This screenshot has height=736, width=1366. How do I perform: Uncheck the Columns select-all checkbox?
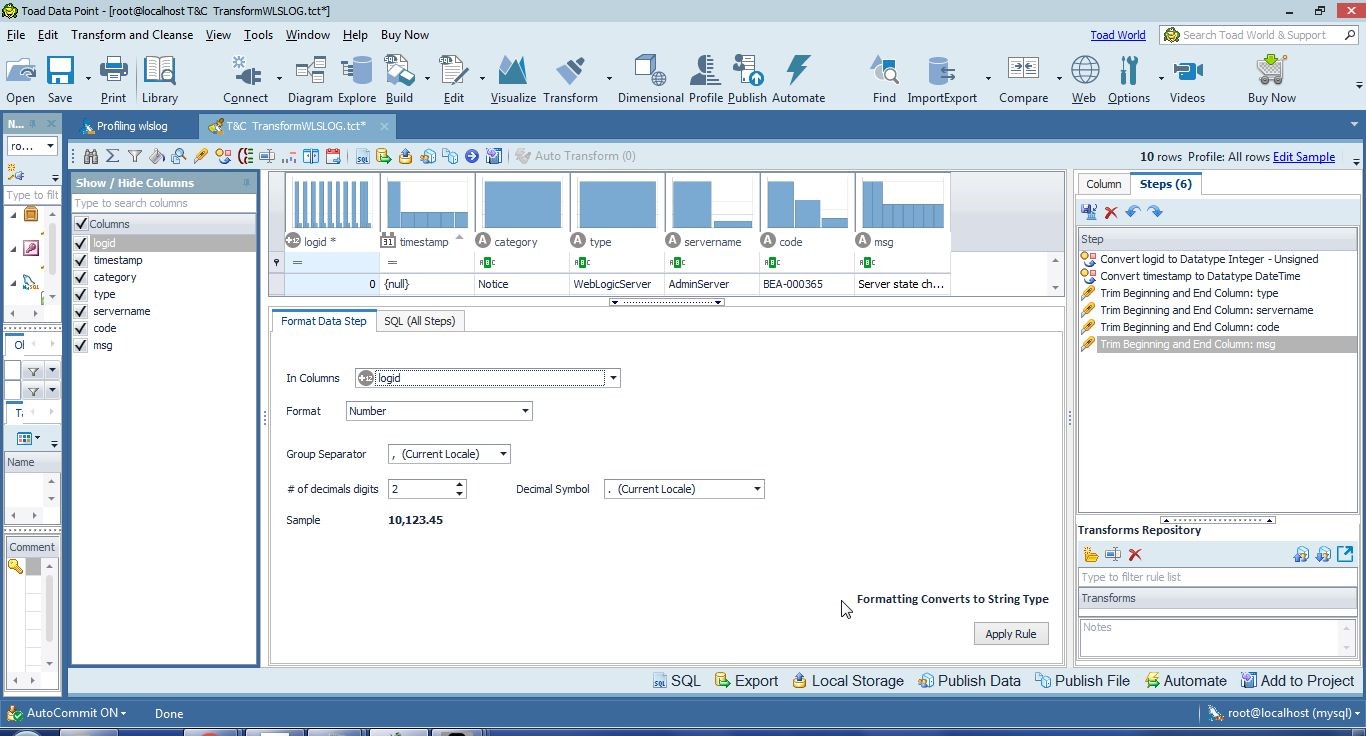pyautogui.click(x=81, y=224)
